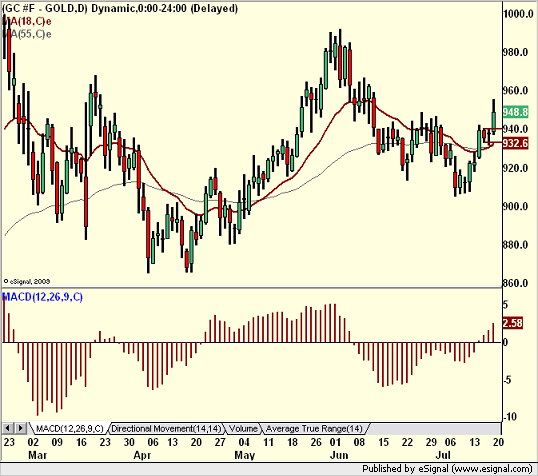Click the Apr month label on time axis
The height and width of the screenshot is (476, 538).
point(142,455)
